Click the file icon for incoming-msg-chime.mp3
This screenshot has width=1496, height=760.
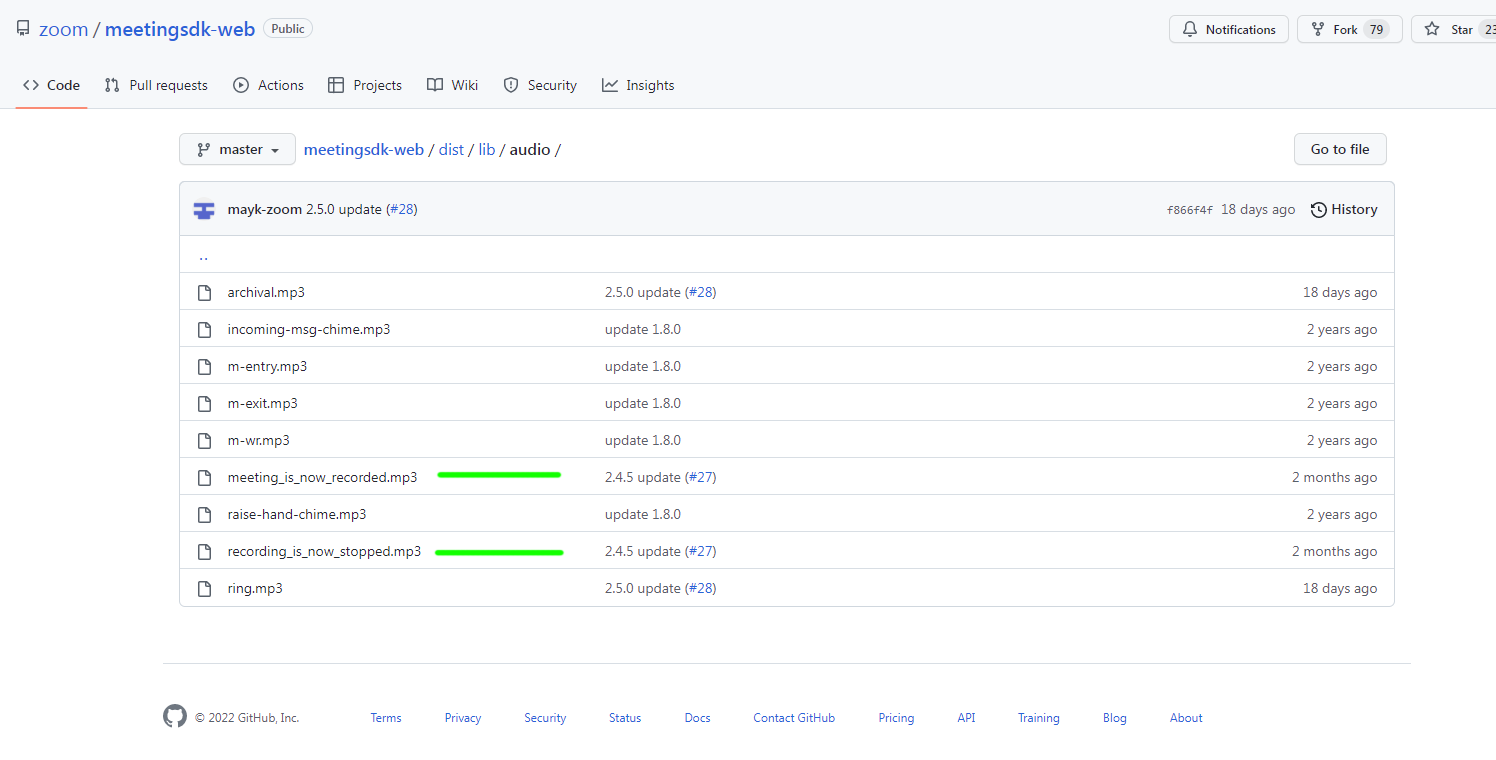coord(205,330)
